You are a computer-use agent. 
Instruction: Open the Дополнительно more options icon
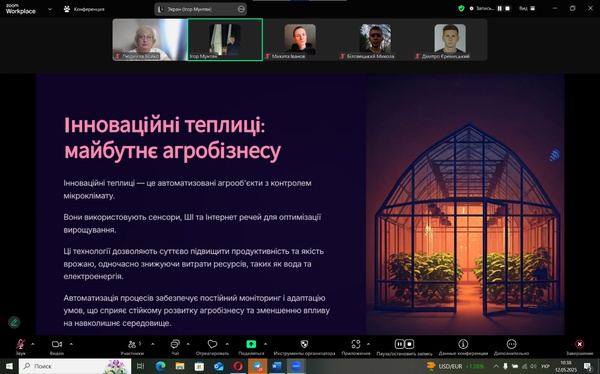(511, 344)
